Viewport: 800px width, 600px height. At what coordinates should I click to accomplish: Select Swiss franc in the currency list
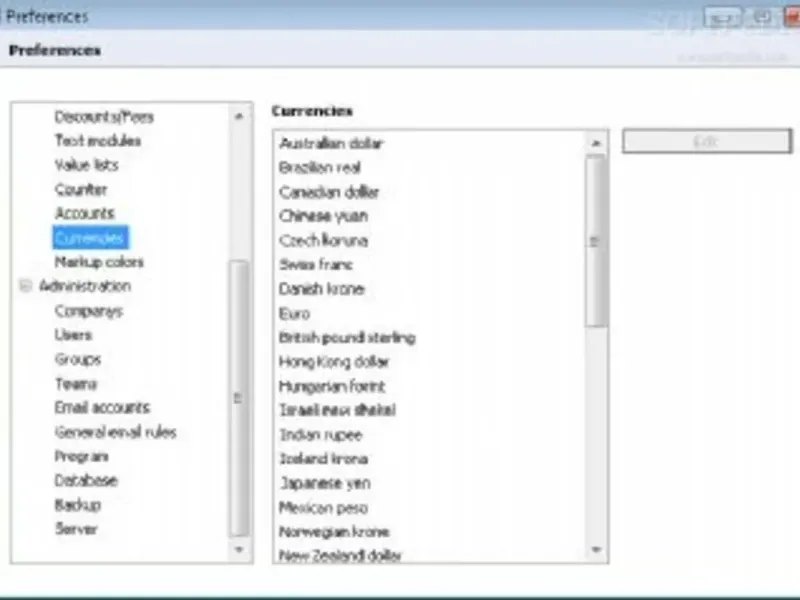(x=316, y=264)
